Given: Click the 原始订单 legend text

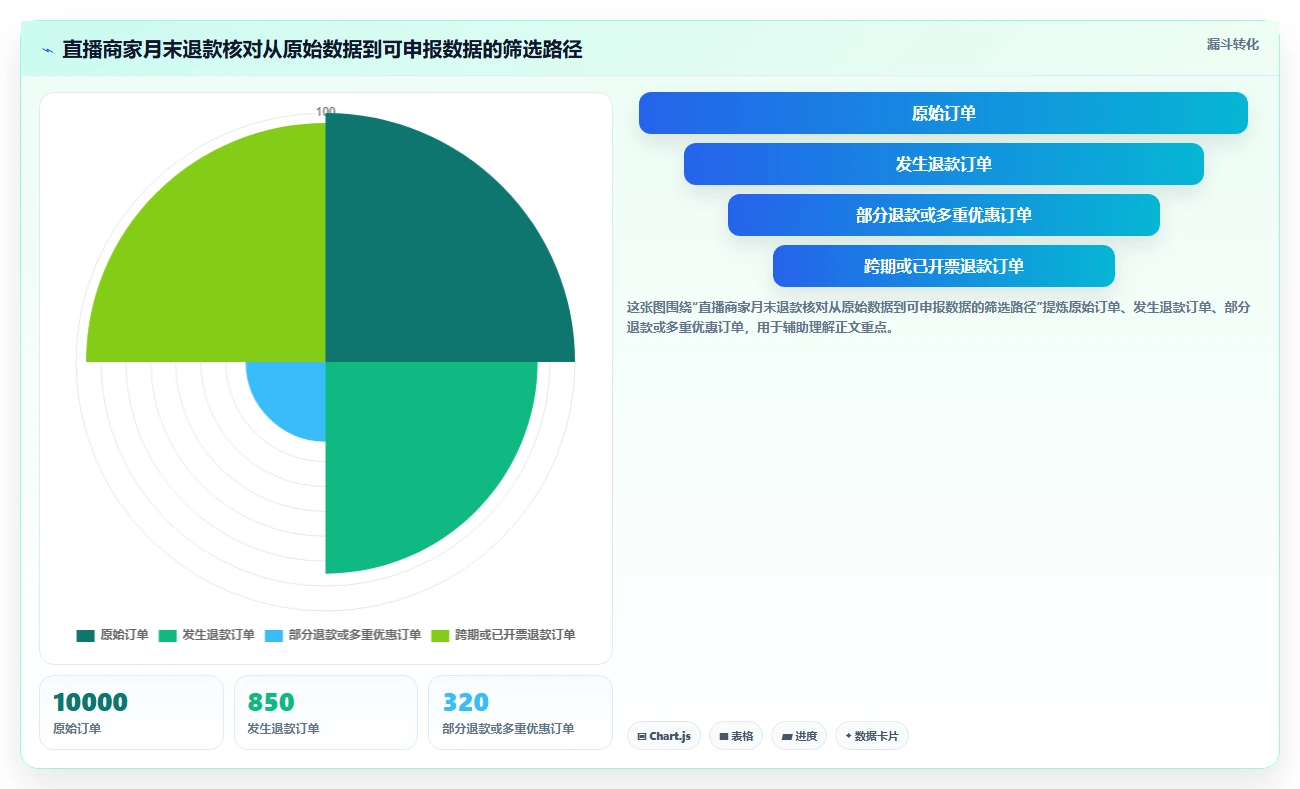Looking at the screenshot, I should [124, 635].
